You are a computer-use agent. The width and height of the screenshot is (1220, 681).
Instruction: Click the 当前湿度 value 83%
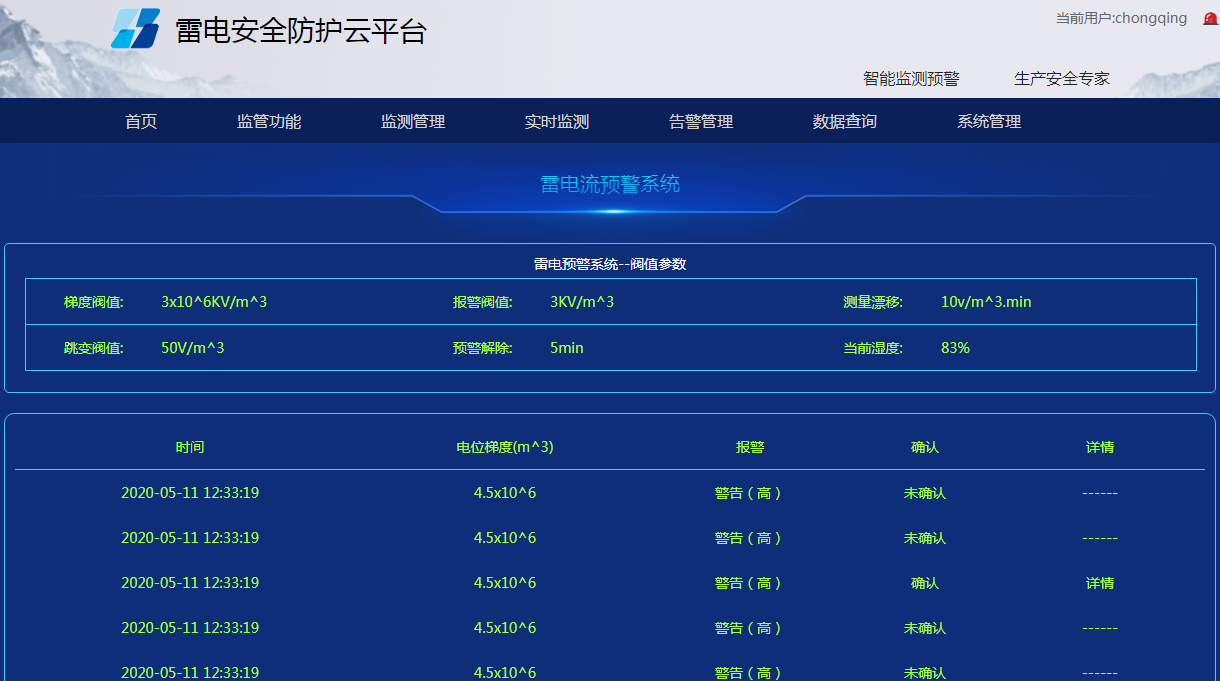pyautogui.click(x=955, y=348)
